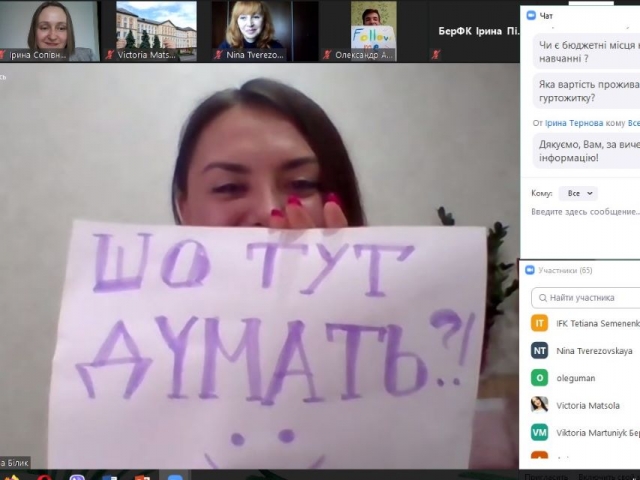
Task: Click the chat message about бюджетні місця
Action: (587, 51)
